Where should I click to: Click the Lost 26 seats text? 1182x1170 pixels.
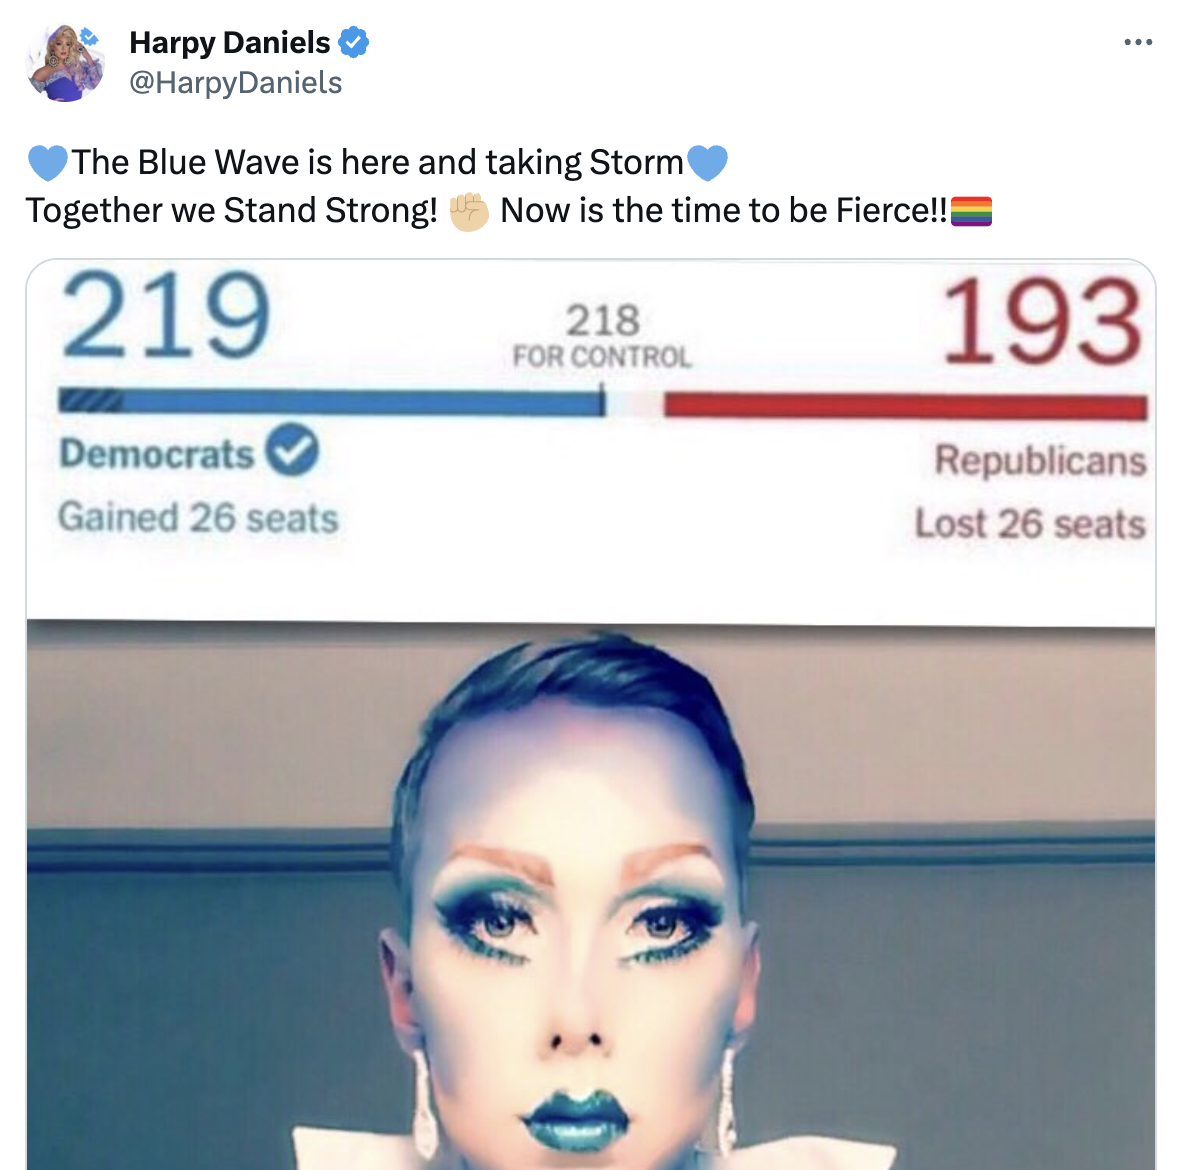pos(1030,523)
